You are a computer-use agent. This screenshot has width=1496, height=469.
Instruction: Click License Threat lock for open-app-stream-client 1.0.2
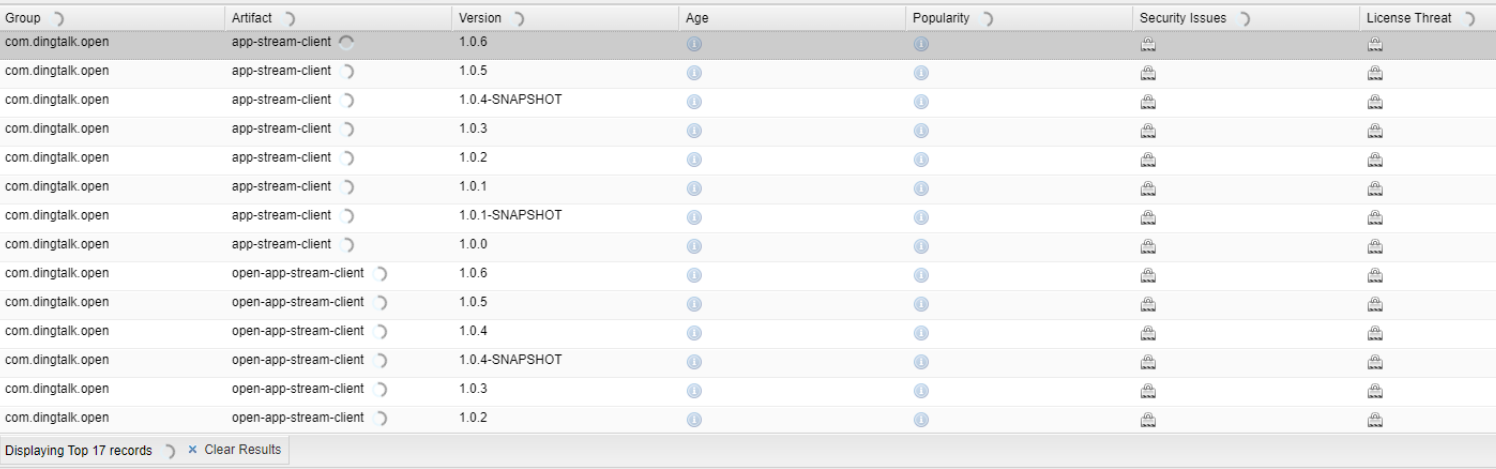(1375, 421)
